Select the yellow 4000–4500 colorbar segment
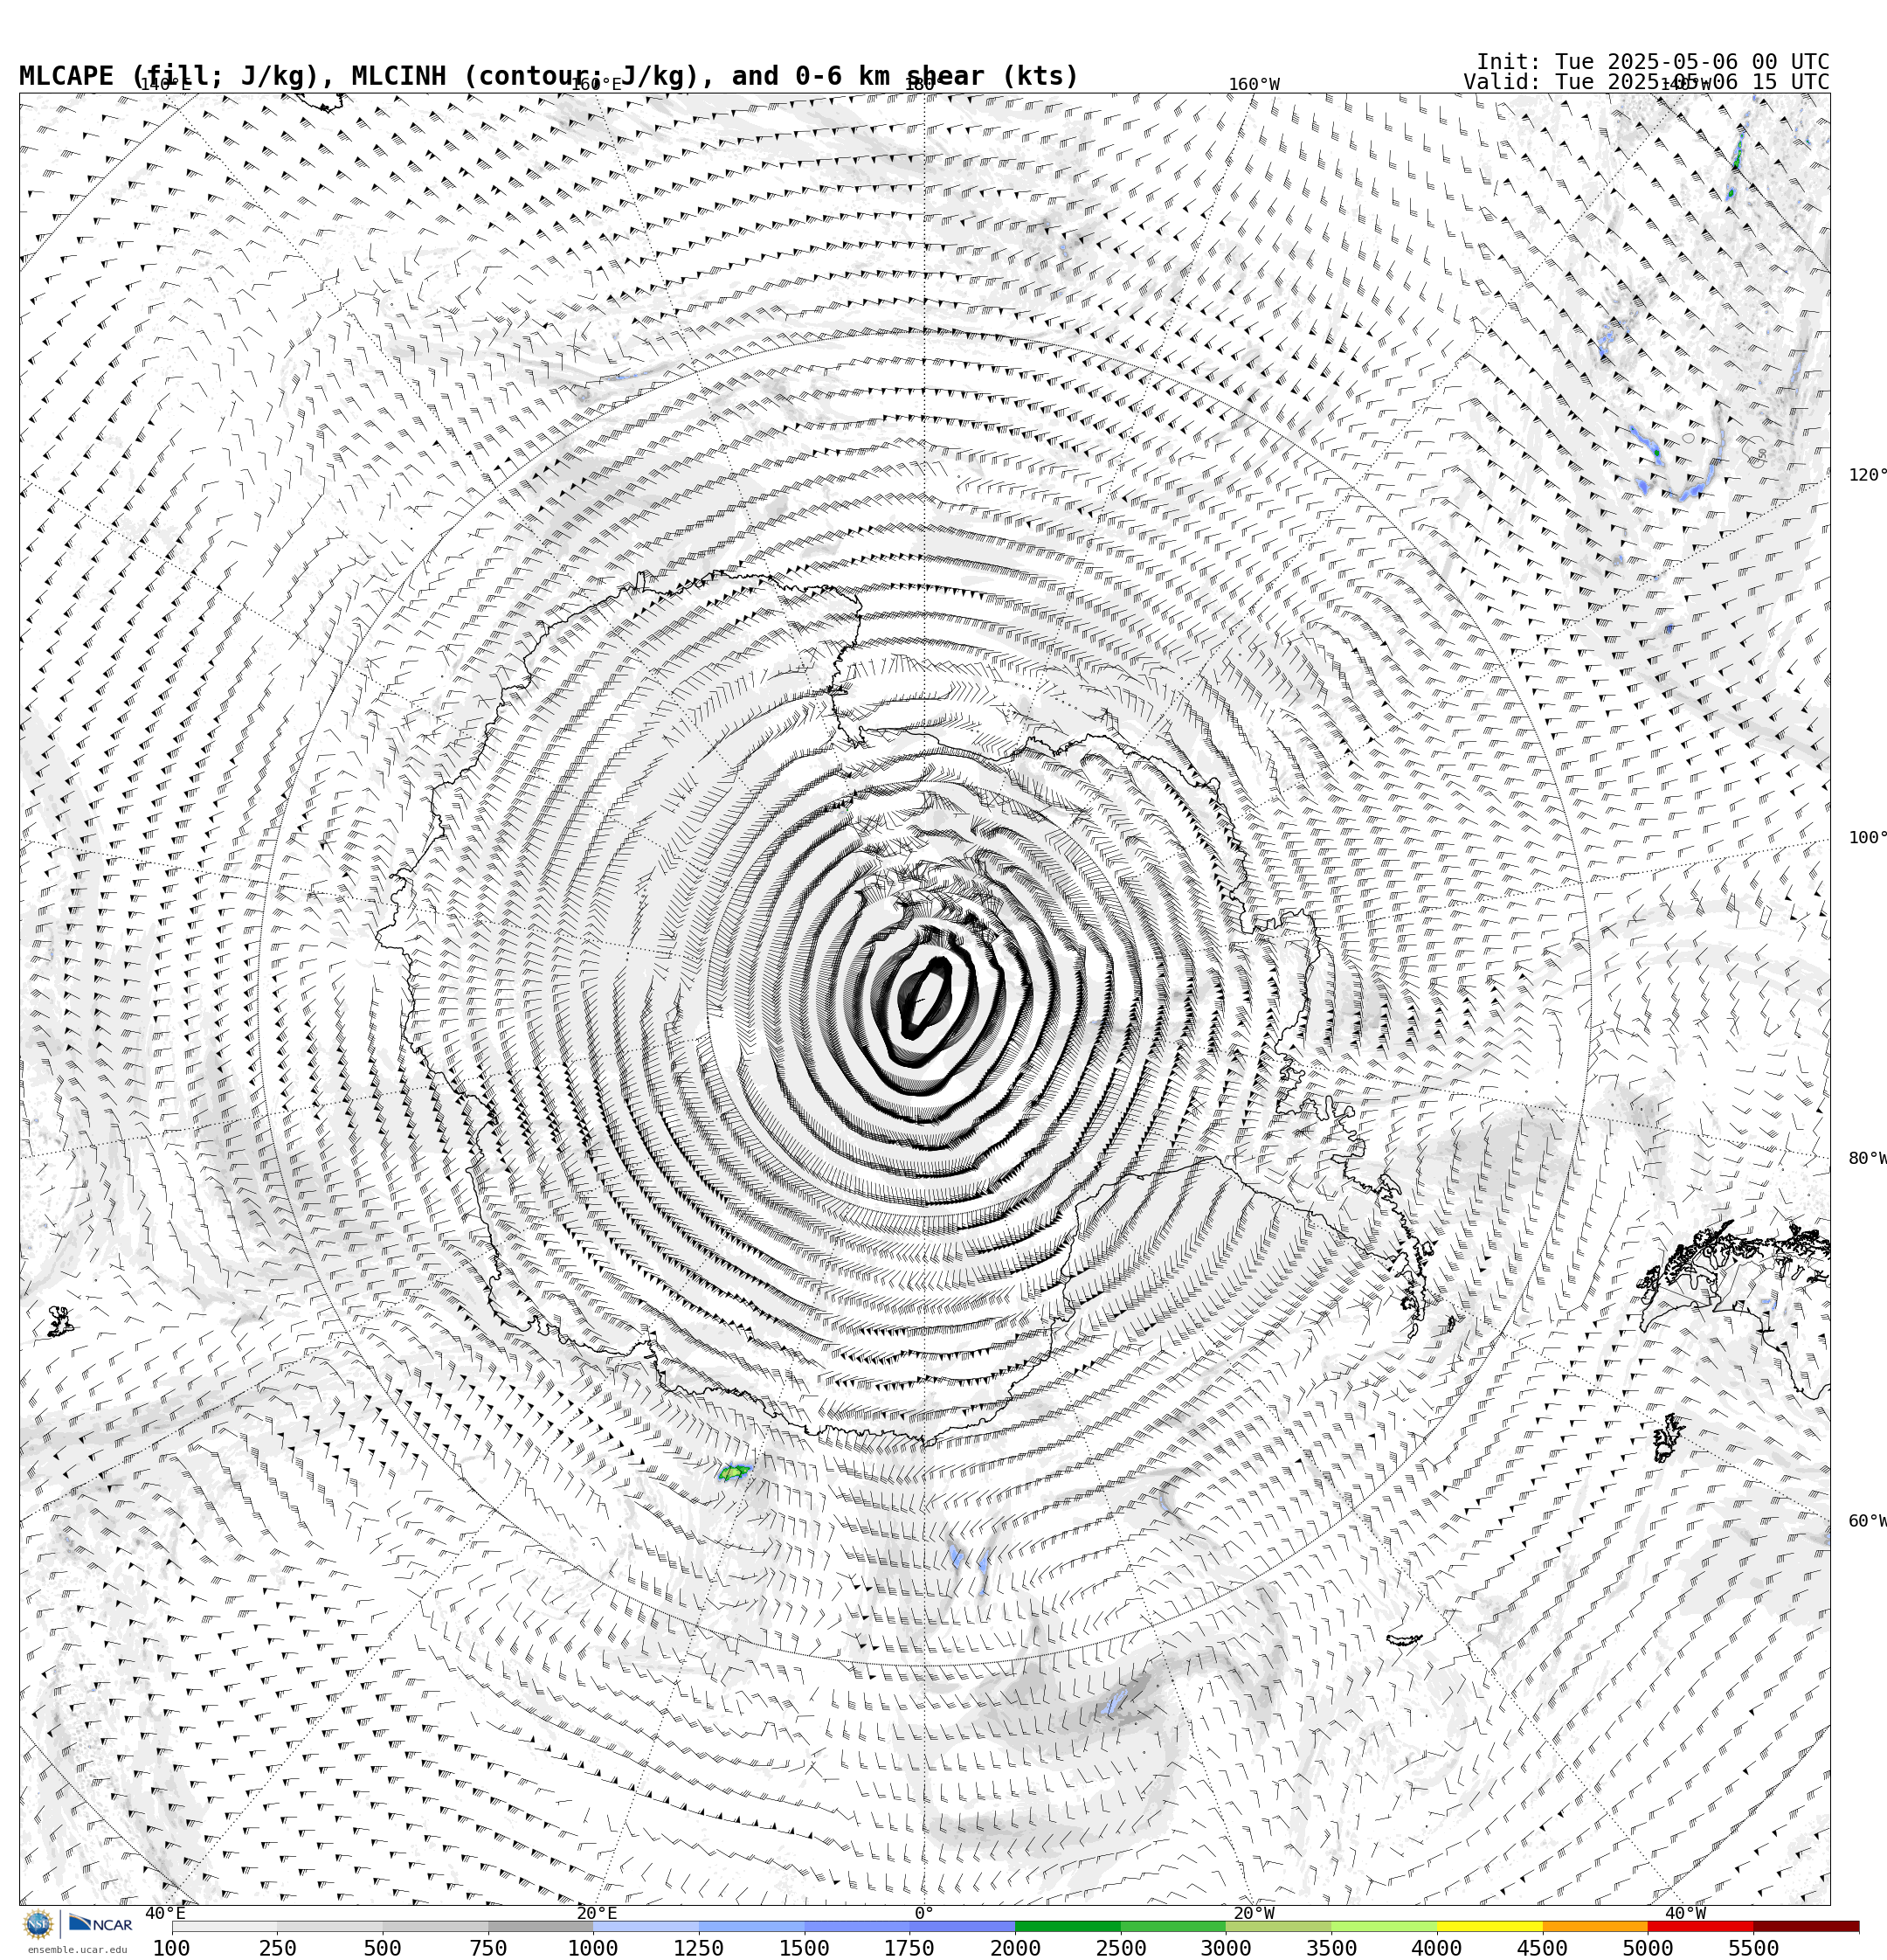 (x=1489, y=1926)
